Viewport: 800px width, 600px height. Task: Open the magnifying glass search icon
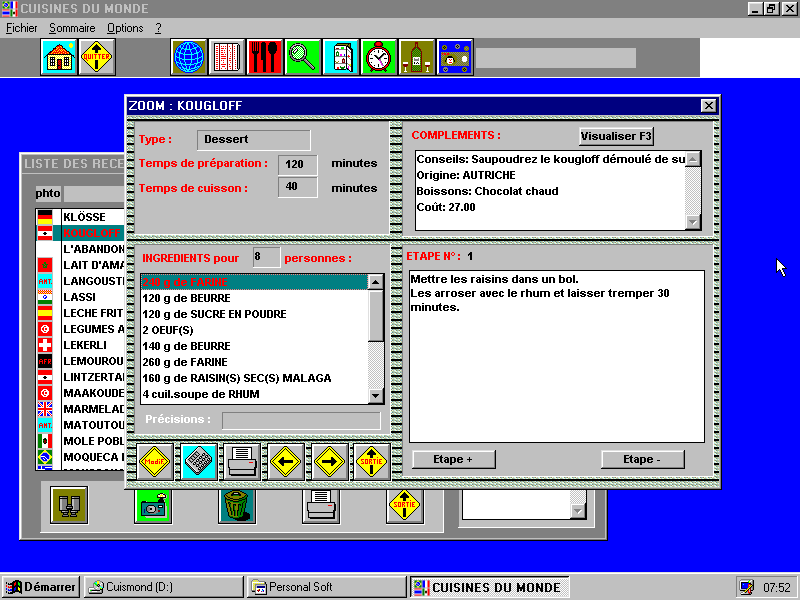pos(303,57)
